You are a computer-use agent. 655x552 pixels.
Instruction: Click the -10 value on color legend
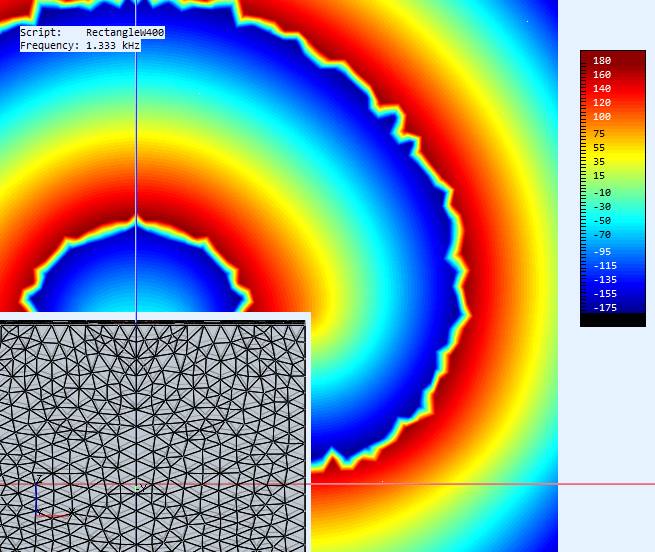coord(602,193)
